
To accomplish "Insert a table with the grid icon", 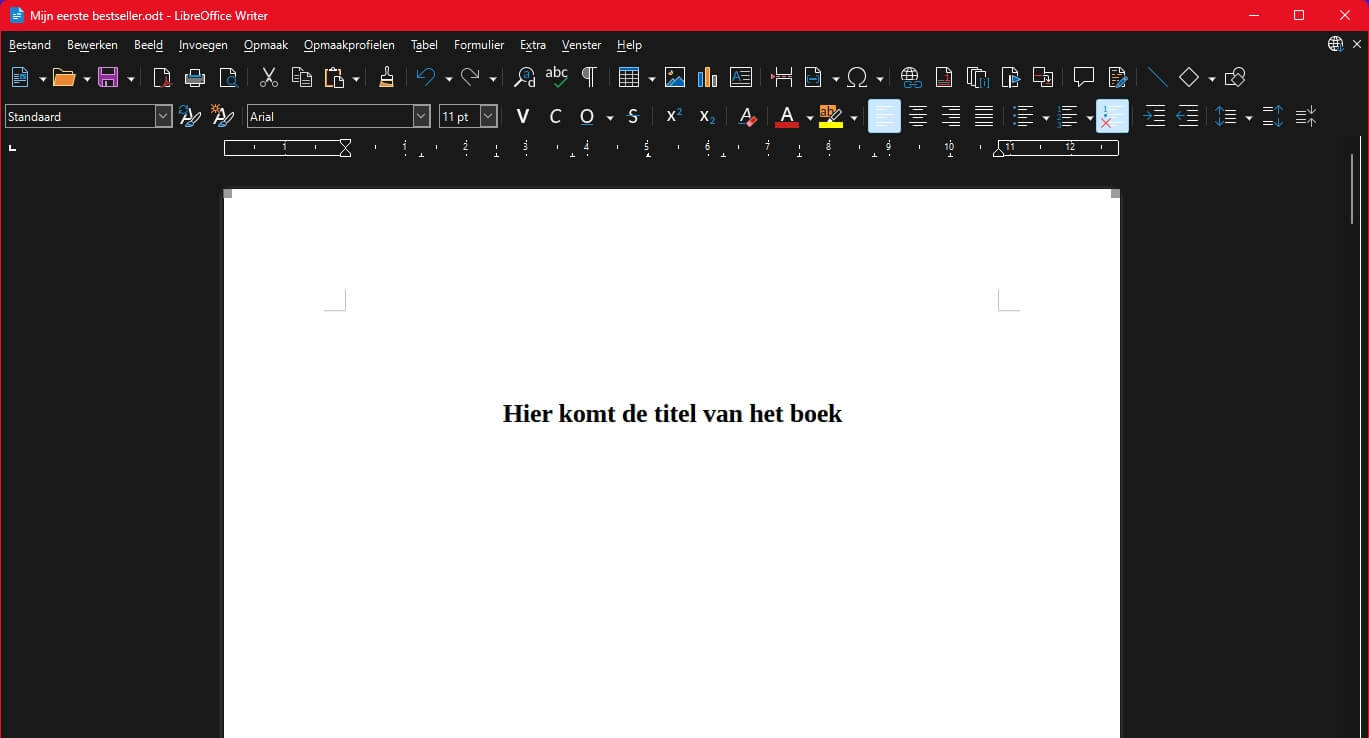I will pyautogui.click(x=629, y=77).
